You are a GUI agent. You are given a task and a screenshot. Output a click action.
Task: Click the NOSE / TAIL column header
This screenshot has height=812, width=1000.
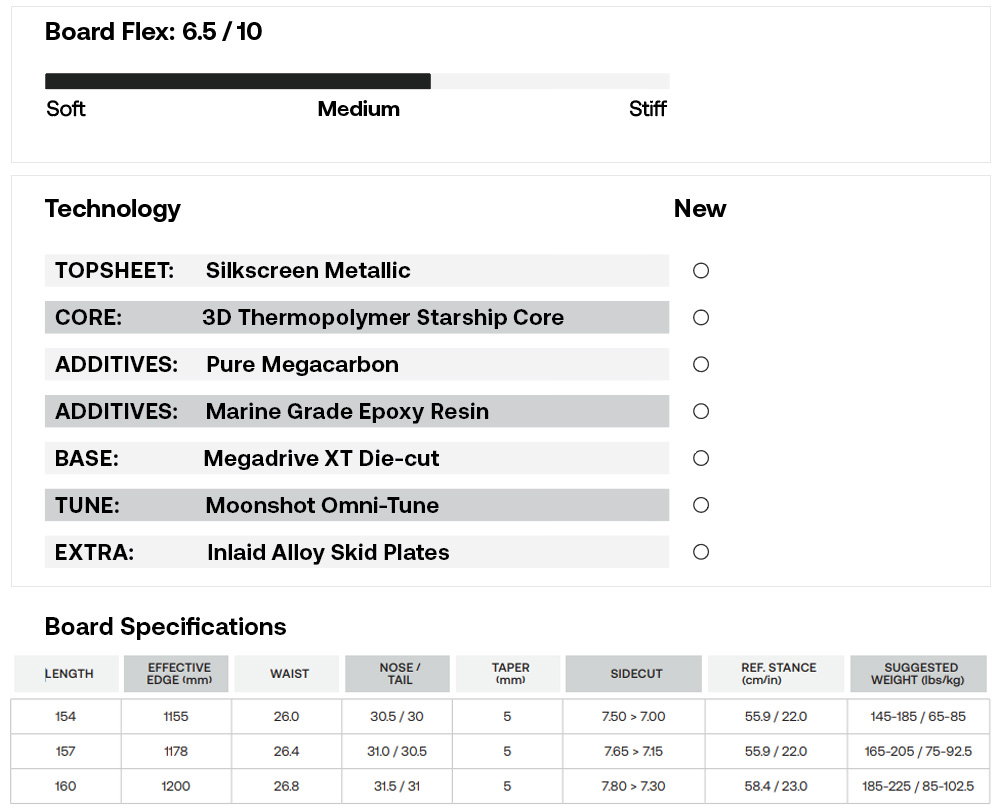[397, 674]
